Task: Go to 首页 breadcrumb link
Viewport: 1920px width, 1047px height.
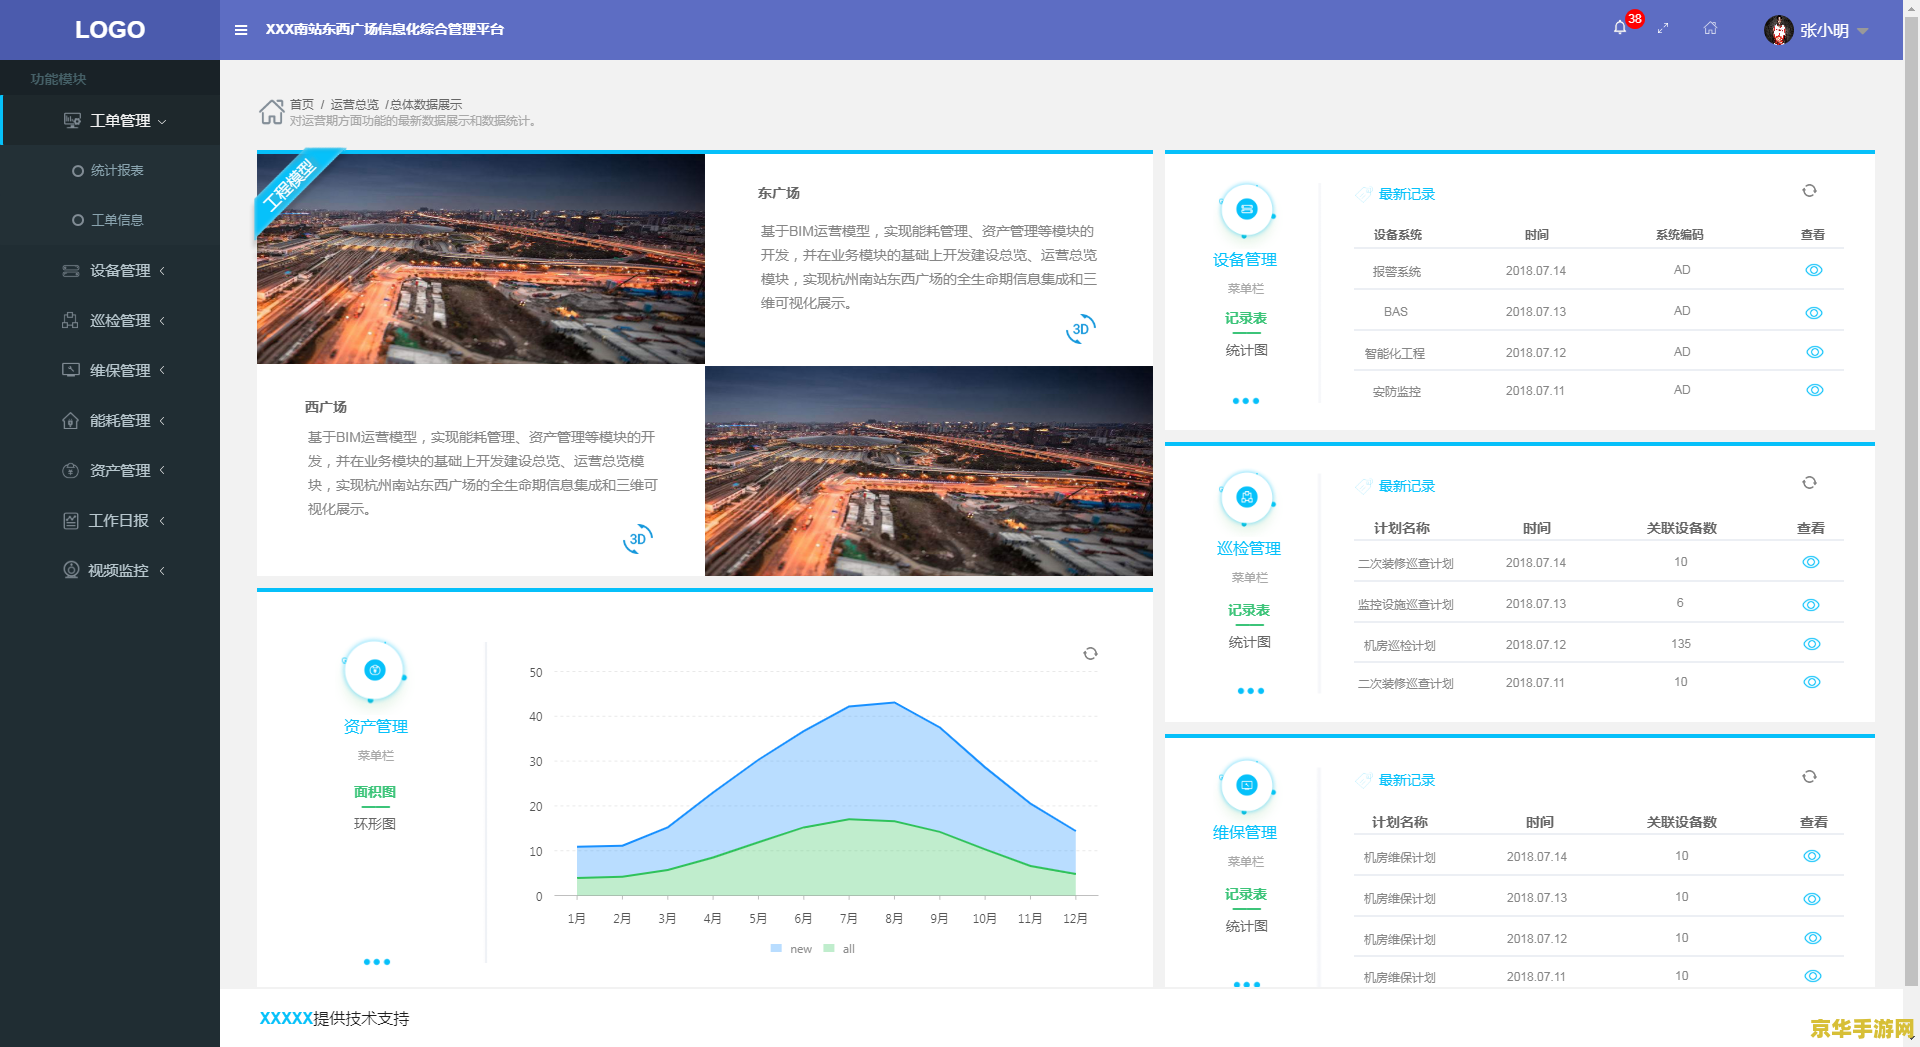Action: [x=302, y=104]
